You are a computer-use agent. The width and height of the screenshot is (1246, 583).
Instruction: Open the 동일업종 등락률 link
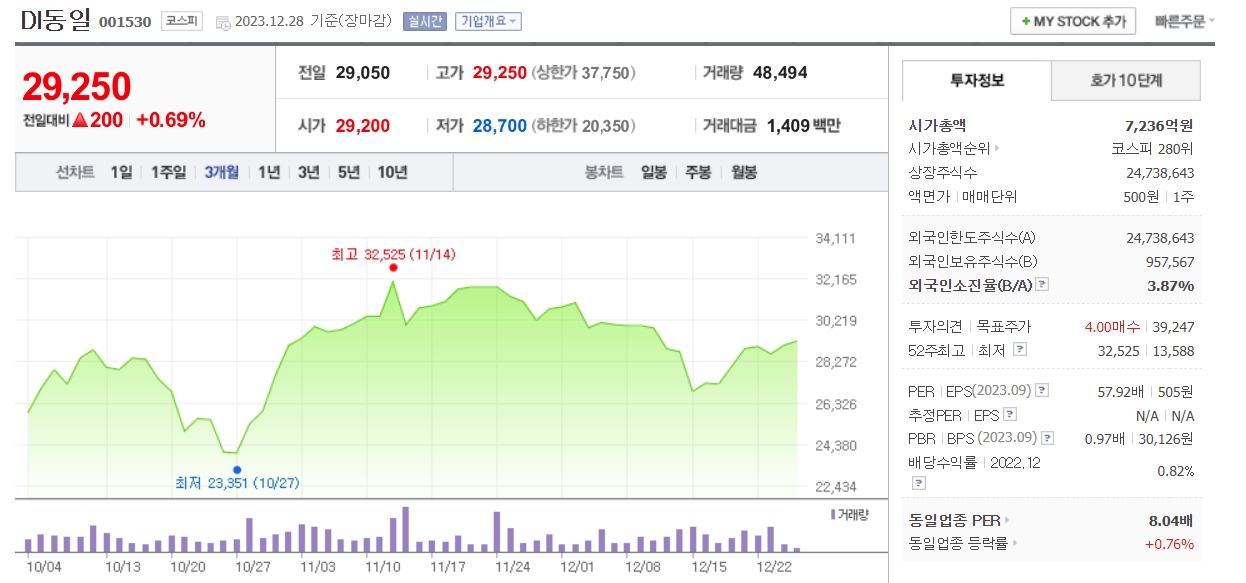pos(963,544)
